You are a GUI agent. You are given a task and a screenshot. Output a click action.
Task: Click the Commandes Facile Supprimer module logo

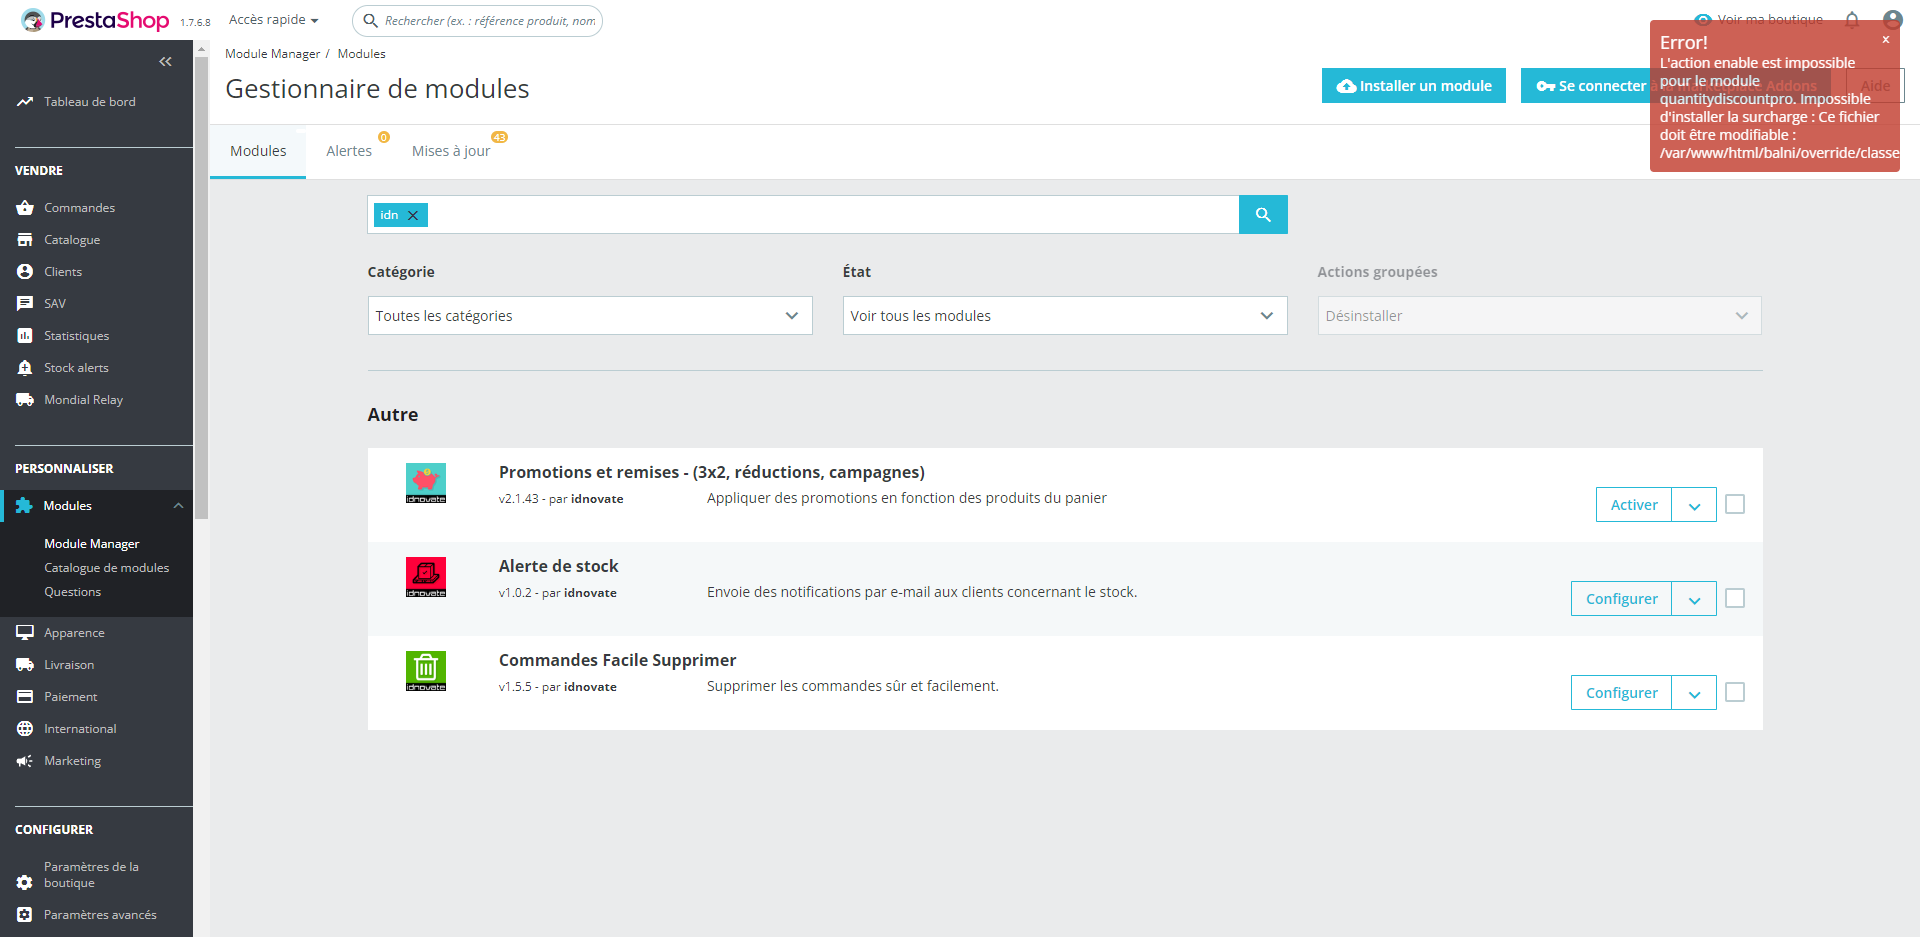point(426,671)
